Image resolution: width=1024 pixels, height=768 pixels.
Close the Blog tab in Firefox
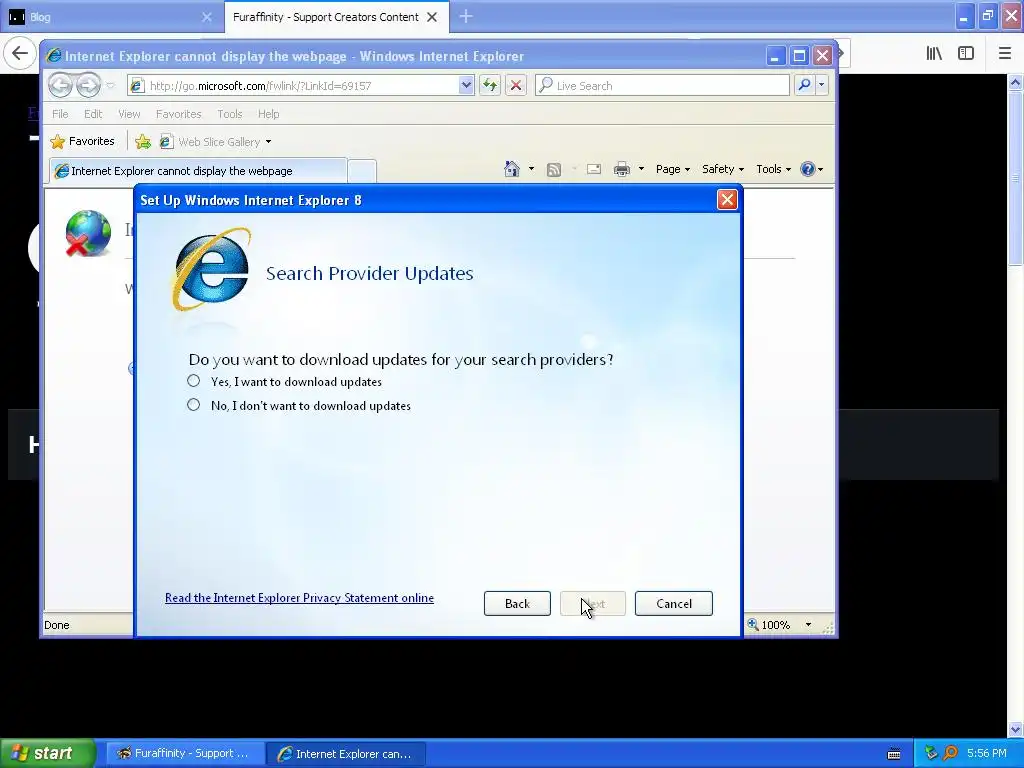[206, 17]
